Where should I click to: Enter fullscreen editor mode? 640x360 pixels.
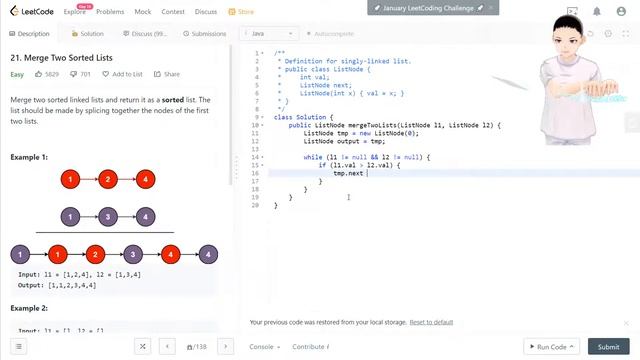pyautogui.click(x=626, y=34)
